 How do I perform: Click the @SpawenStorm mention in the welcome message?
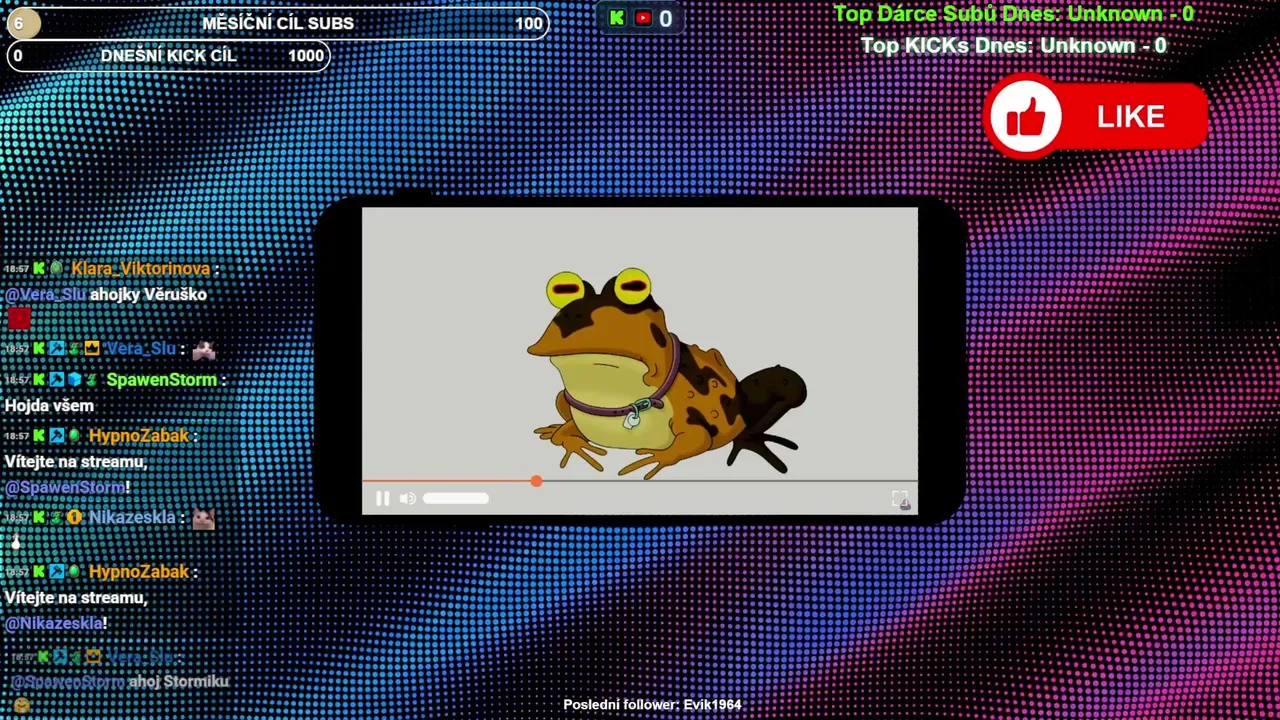65,488
